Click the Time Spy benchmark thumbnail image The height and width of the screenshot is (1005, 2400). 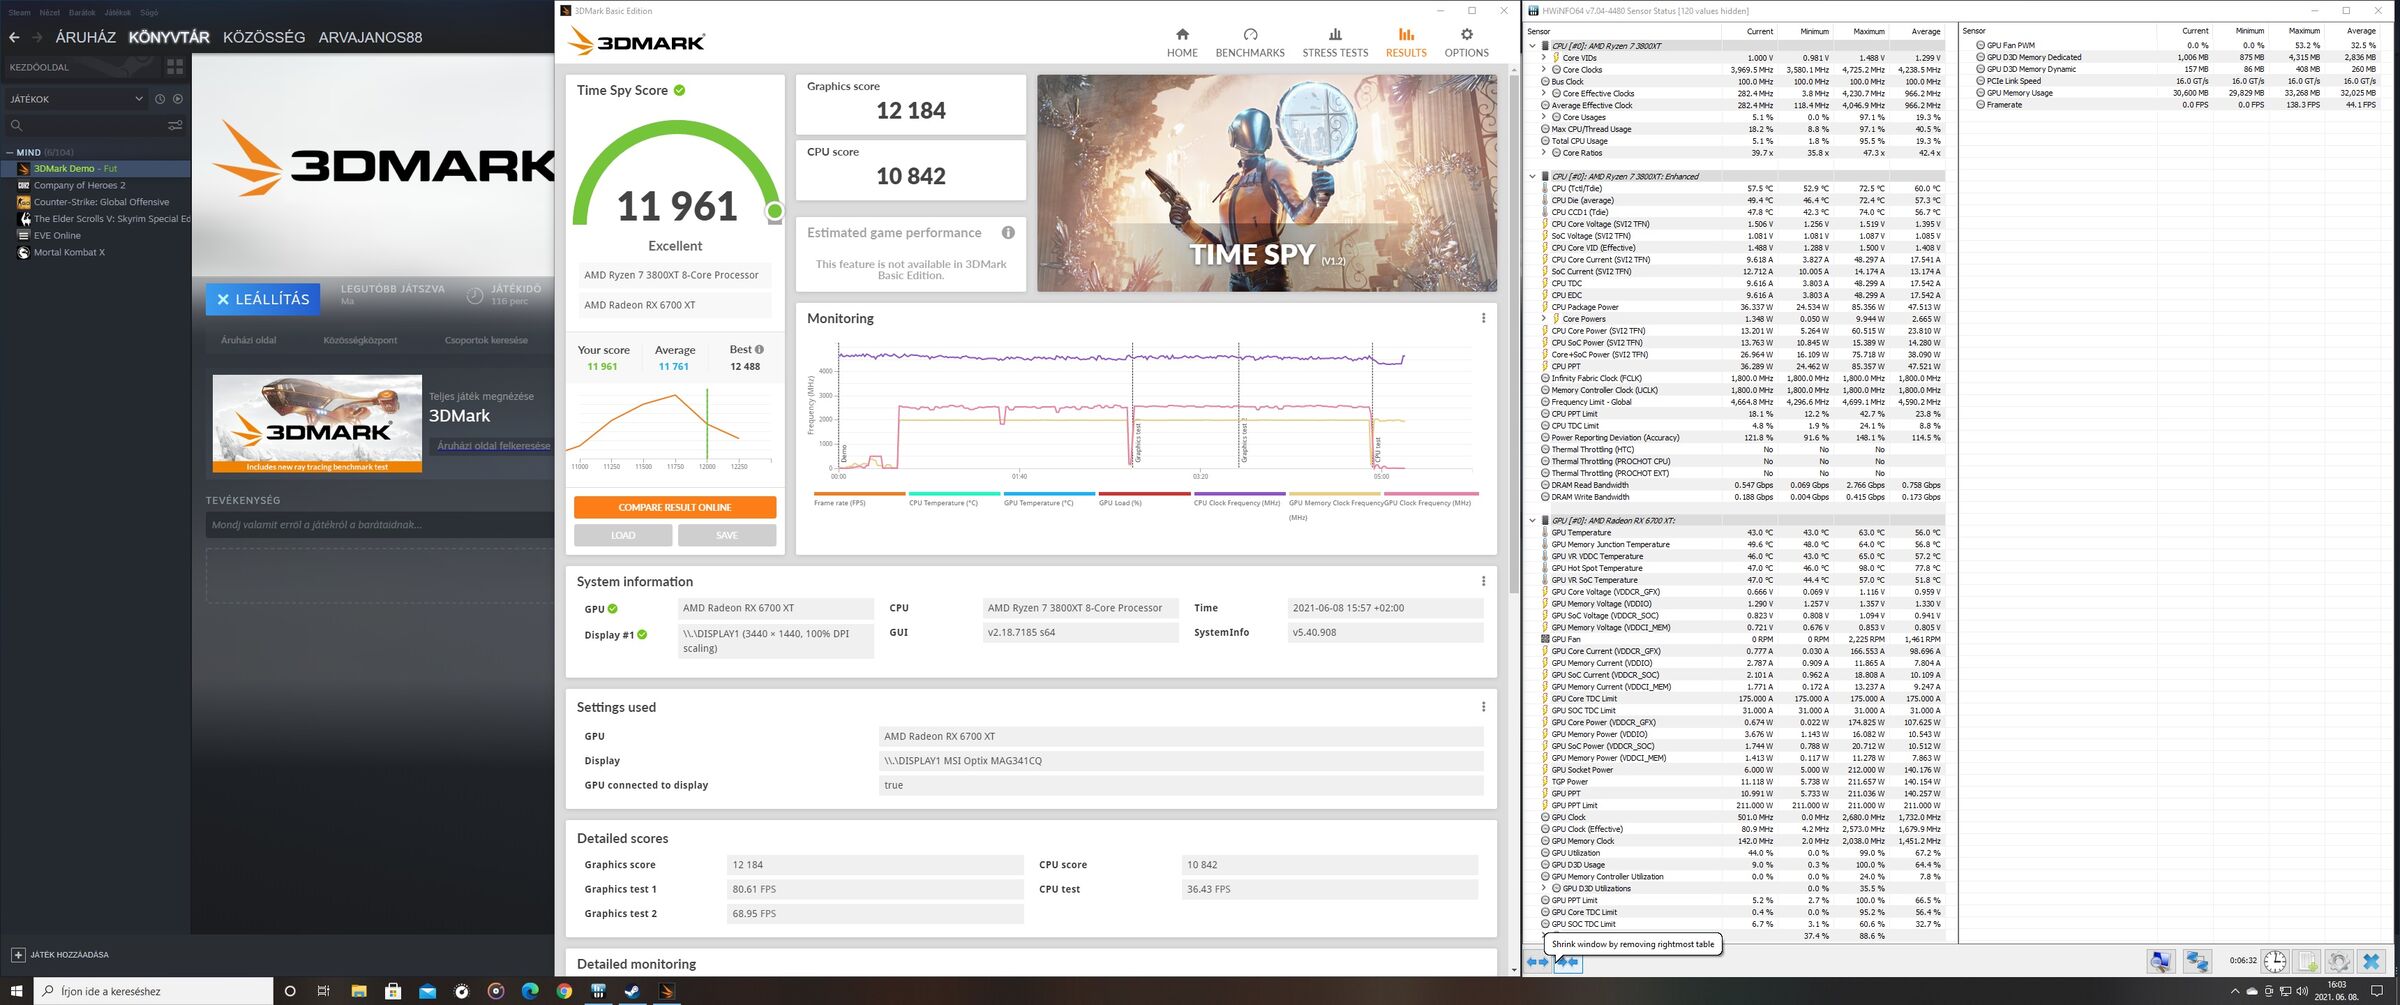tap(1267, 183)
